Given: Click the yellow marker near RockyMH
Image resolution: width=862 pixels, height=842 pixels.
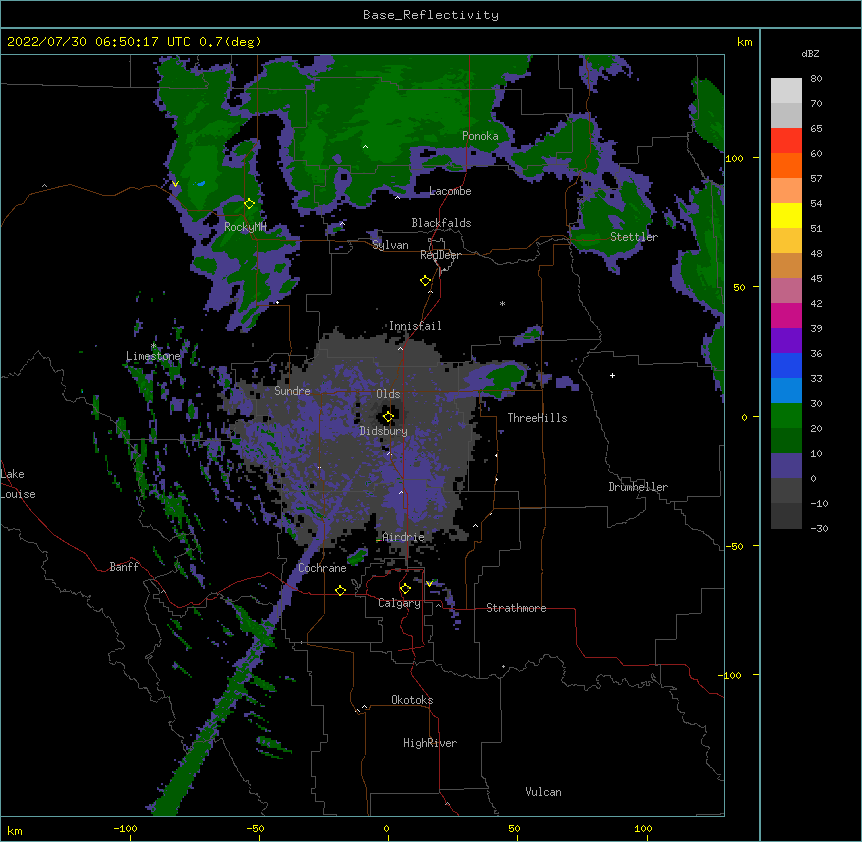Looking at the screenshot, I should click(249, 203).
